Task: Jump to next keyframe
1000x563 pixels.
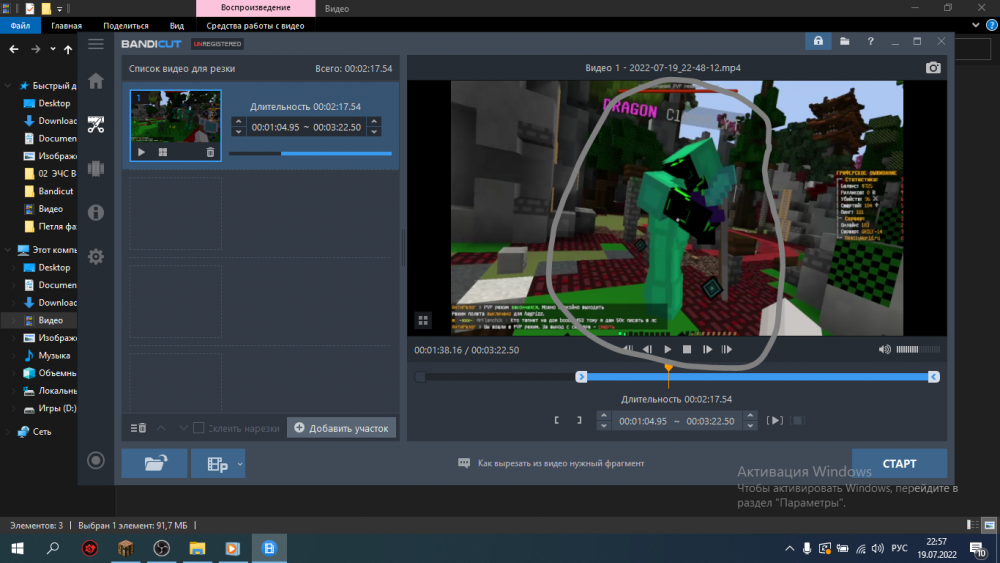Action: click(726, 349)
